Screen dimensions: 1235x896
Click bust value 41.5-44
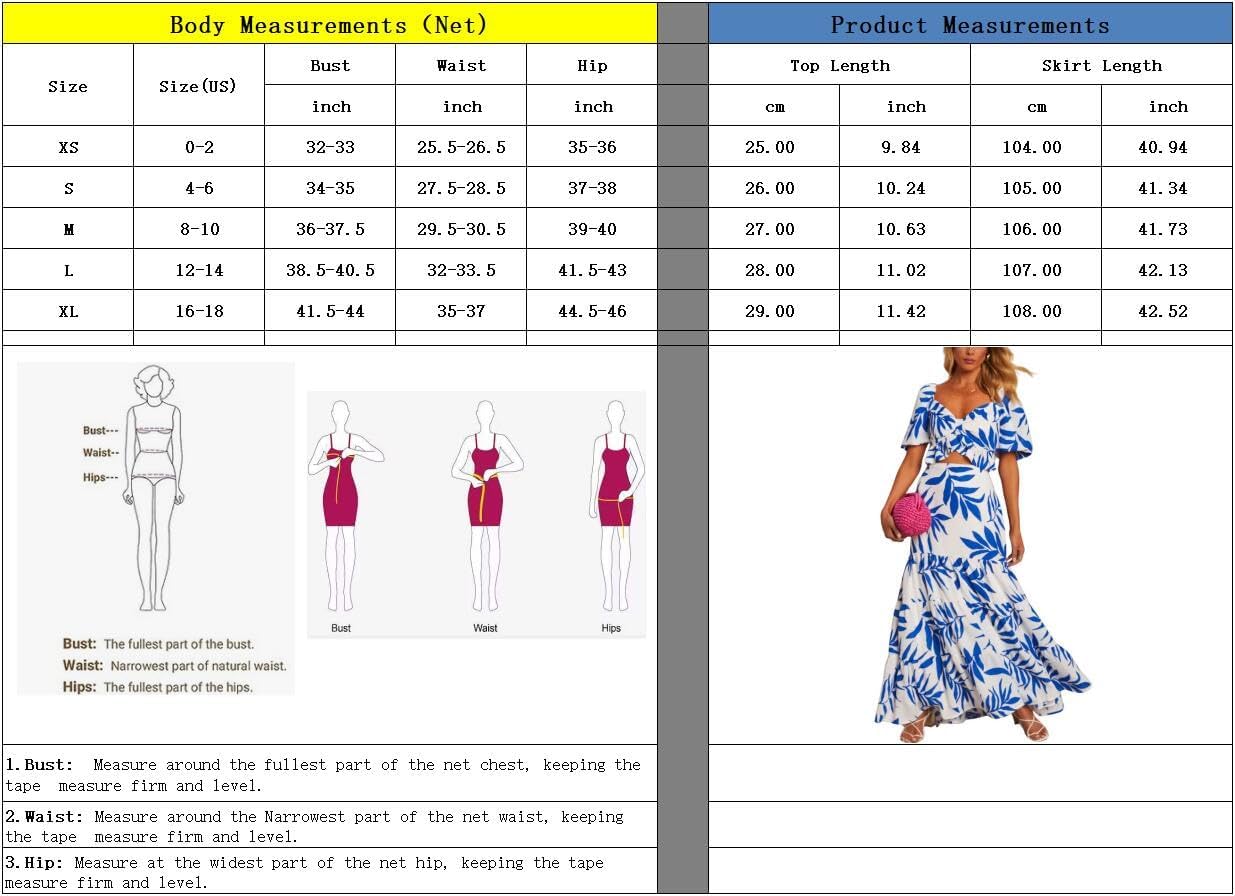(x=330, y=311)
